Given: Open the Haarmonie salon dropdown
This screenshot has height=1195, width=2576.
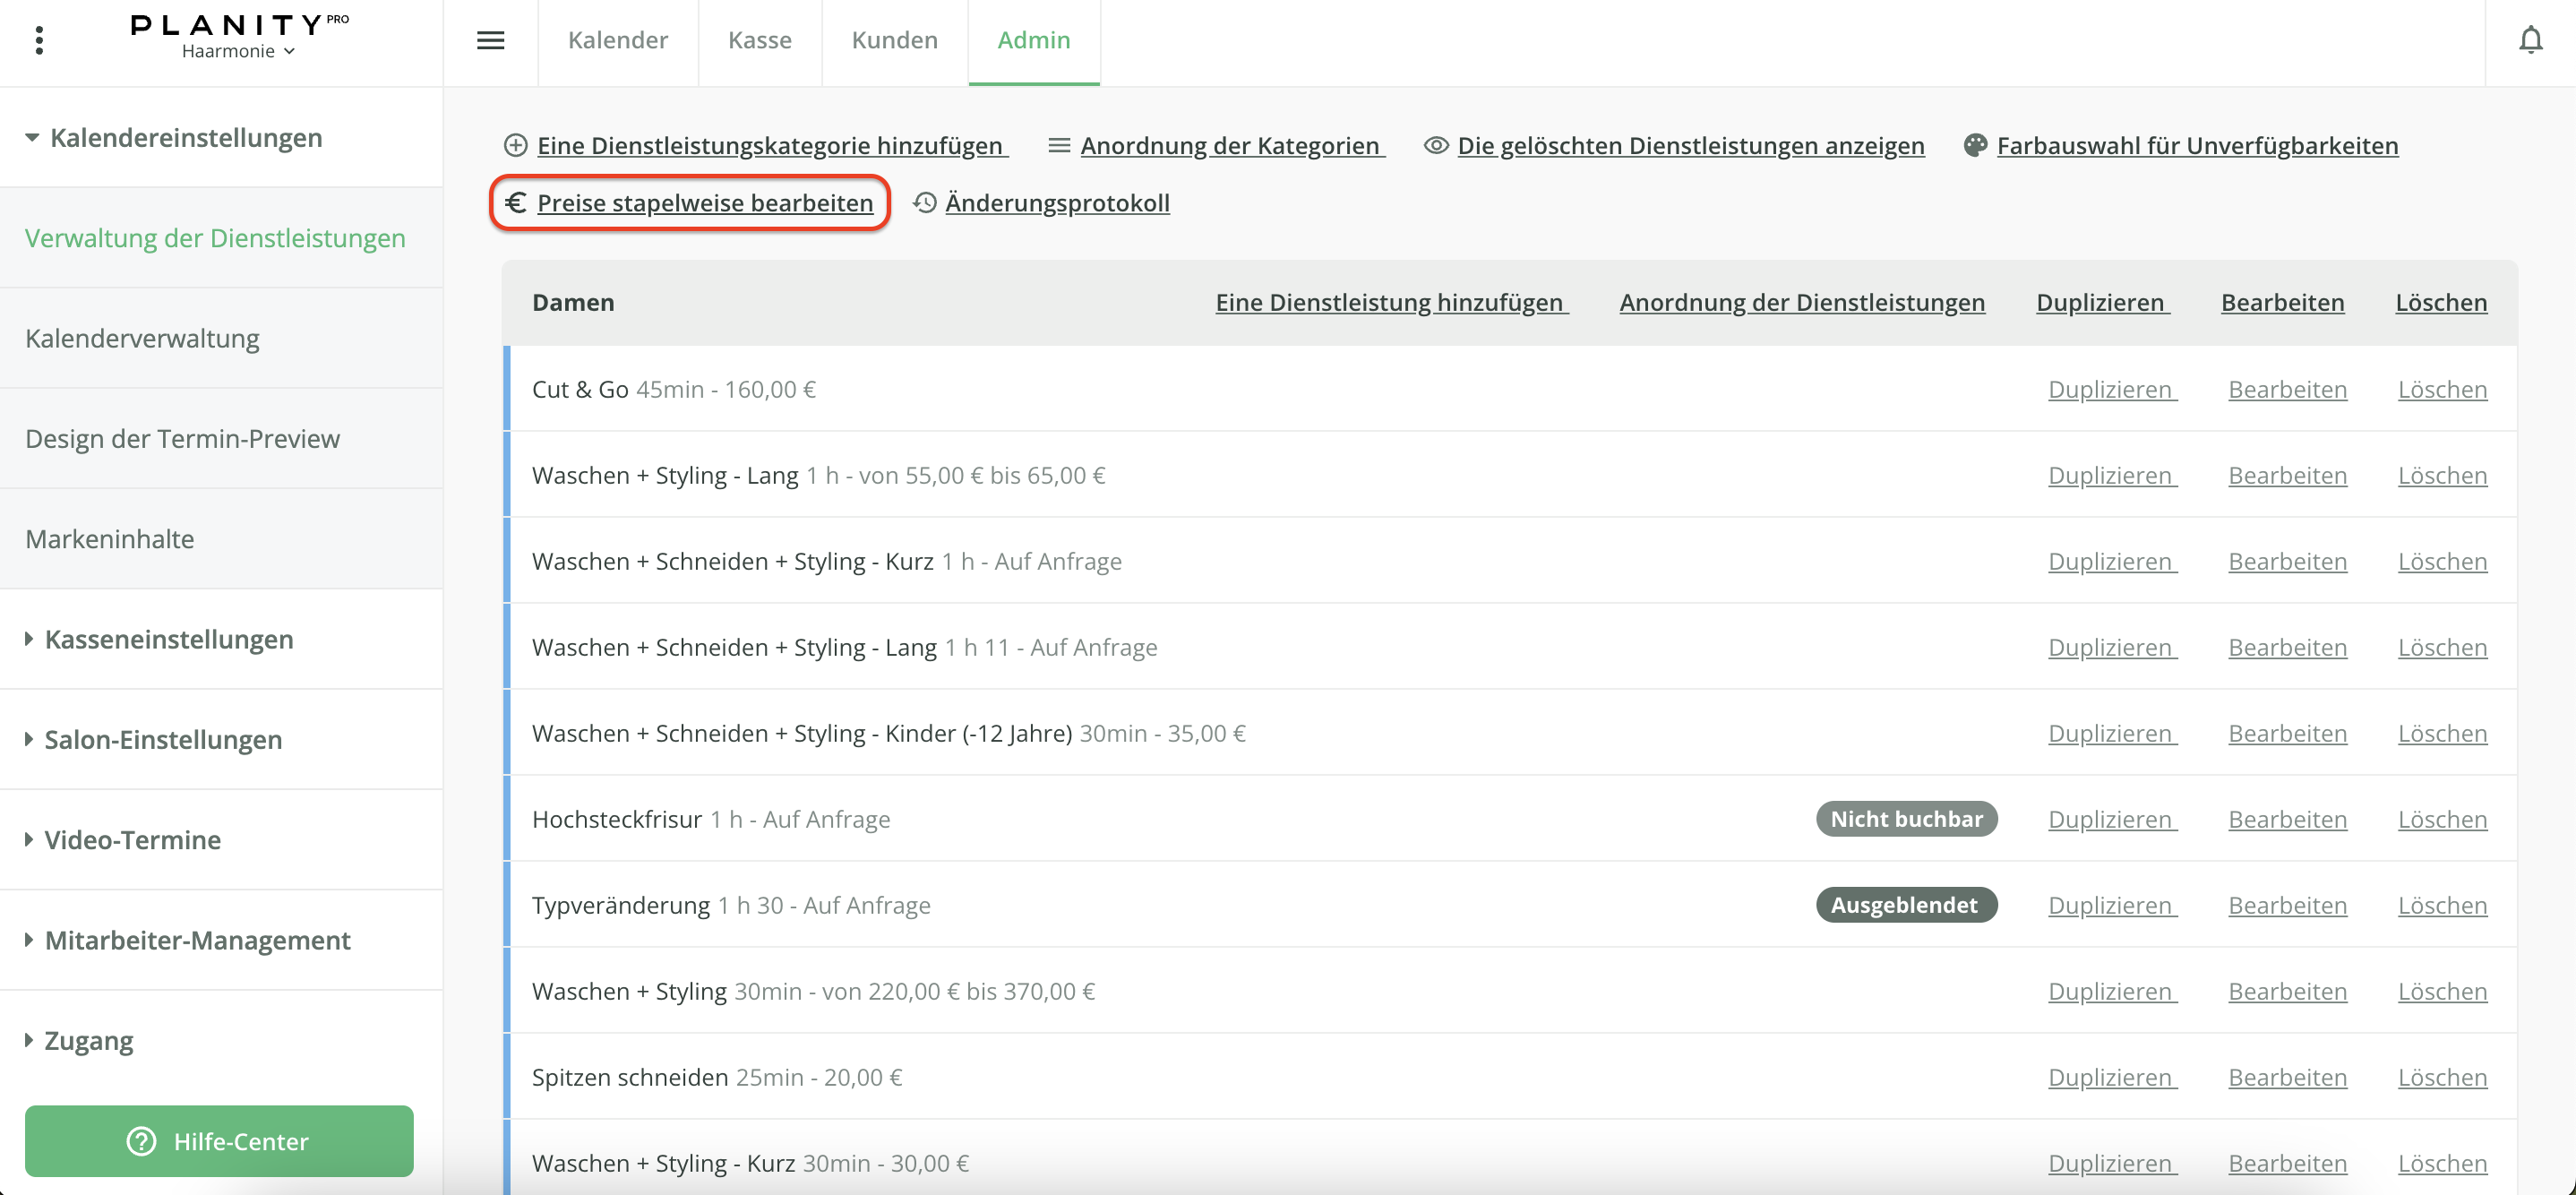Looking at the screenshot, I should point(238,51).
